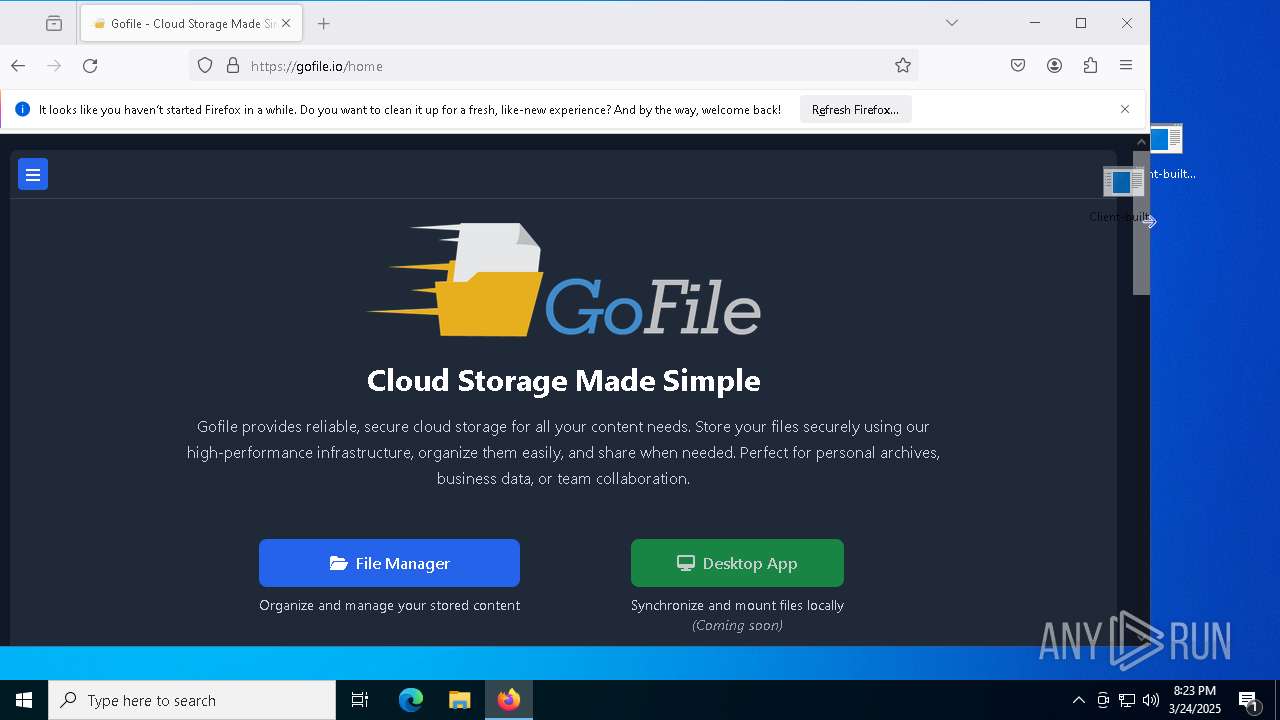View site security lock info
Image resolution: width=1280 pixels, height=720 pixels.
(x=233, y=66)
